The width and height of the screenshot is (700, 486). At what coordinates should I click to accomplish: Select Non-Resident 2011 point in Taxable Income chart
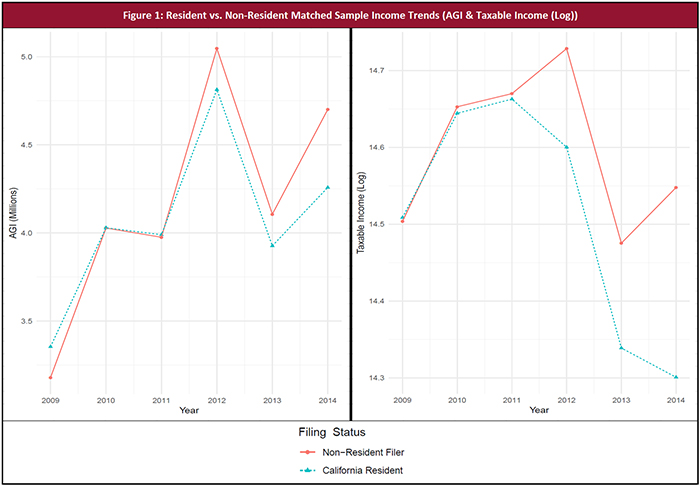(x=512, y=94)
